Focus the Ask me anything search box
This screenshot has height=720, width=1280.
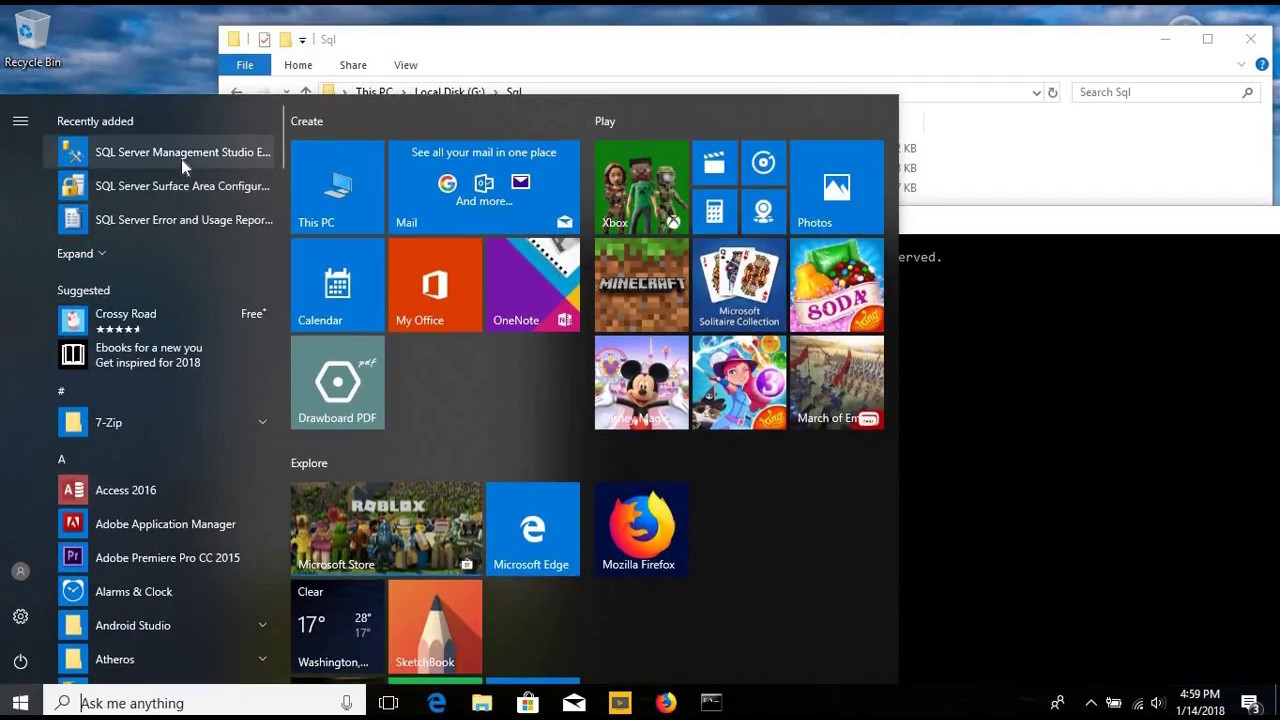[205, 703]
